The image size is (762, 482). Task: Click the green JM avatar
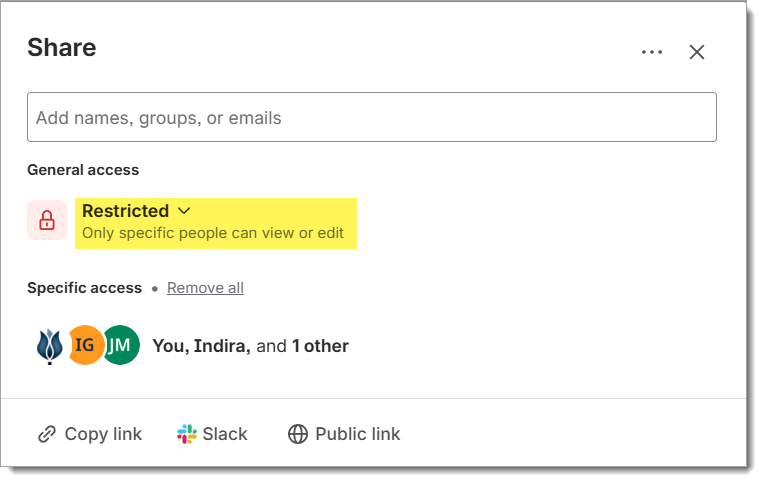pyautogui.click(x=120, y=345)
